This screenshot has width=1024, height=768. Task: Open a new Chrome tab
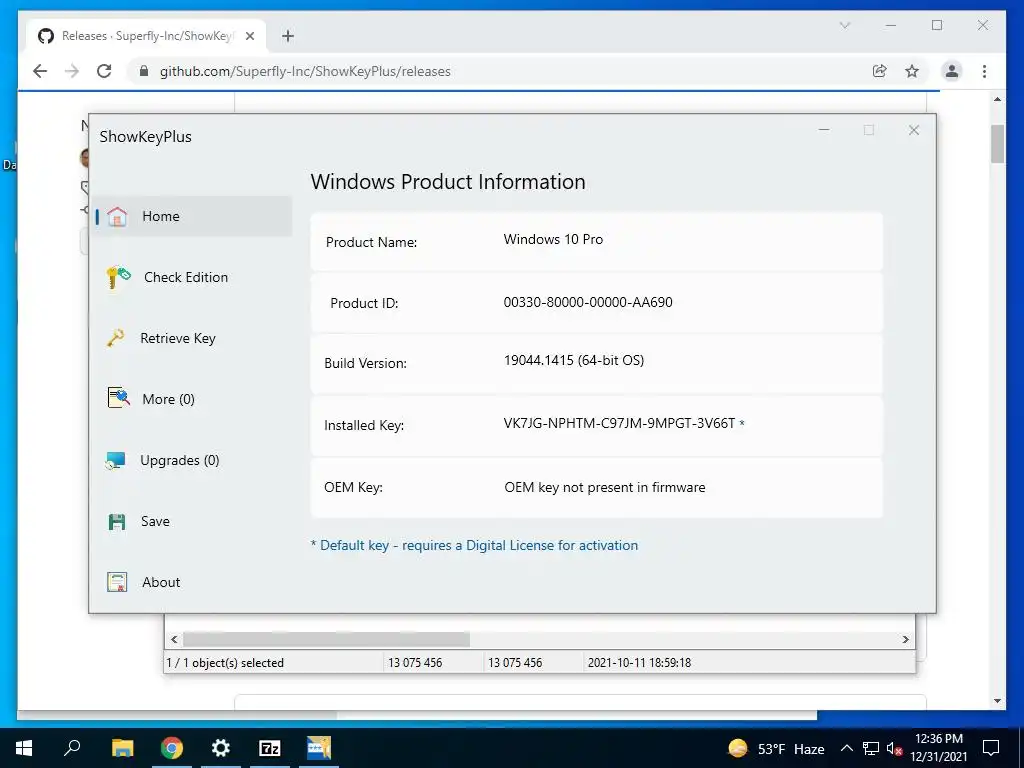coord(288,36)
